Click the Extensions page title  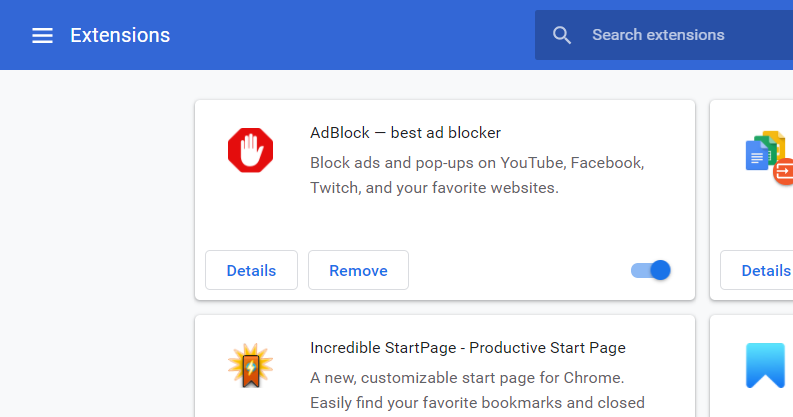pyautogui.click(x=120, y=35)
